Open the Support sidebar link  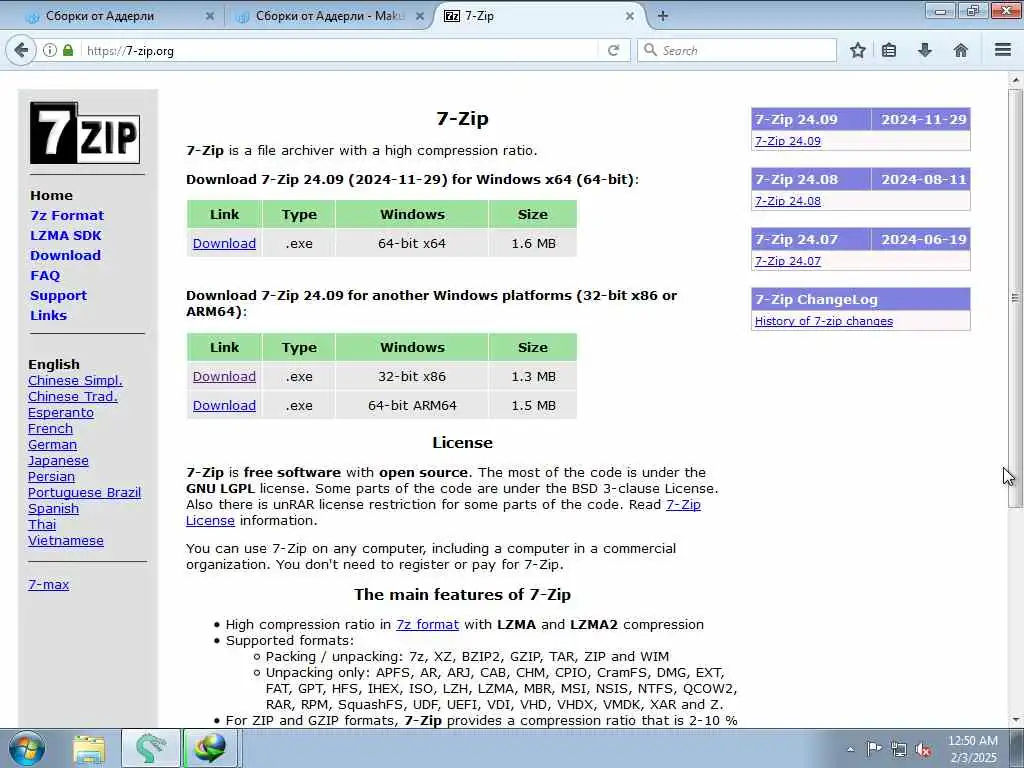coord(58,296)
